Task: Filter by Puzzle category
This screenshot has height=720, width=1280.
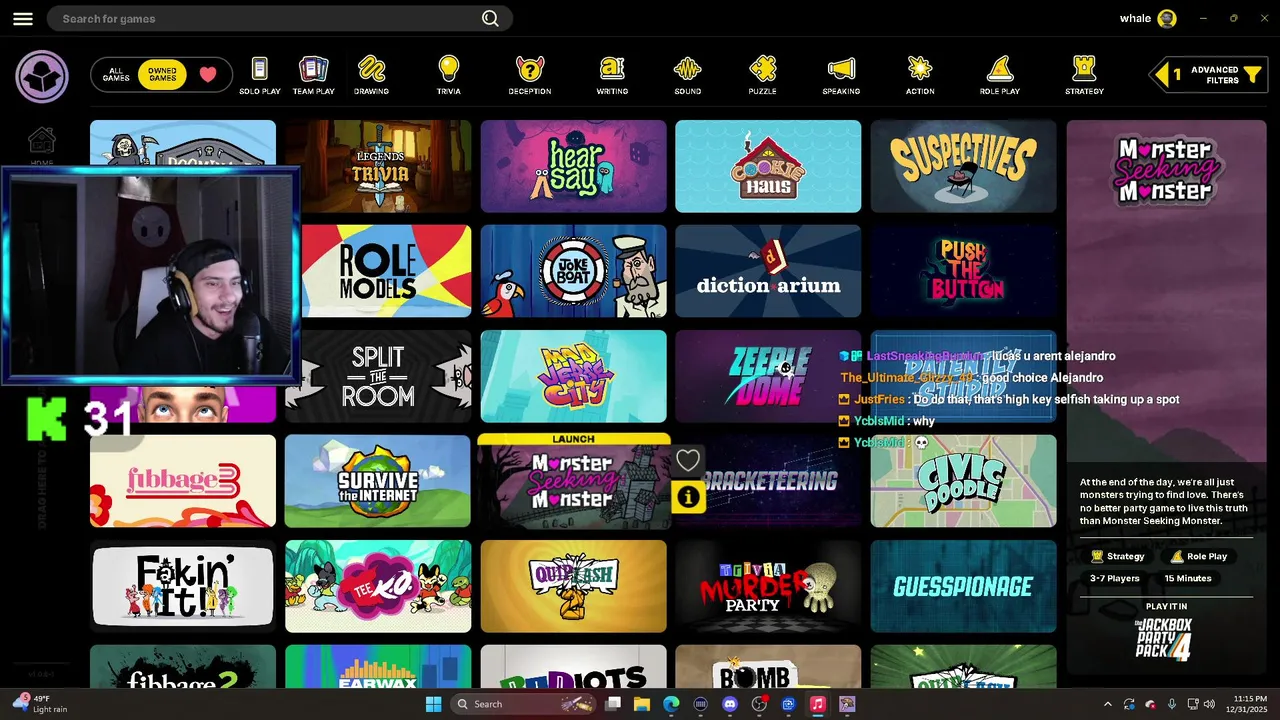Action: point(762,76)
